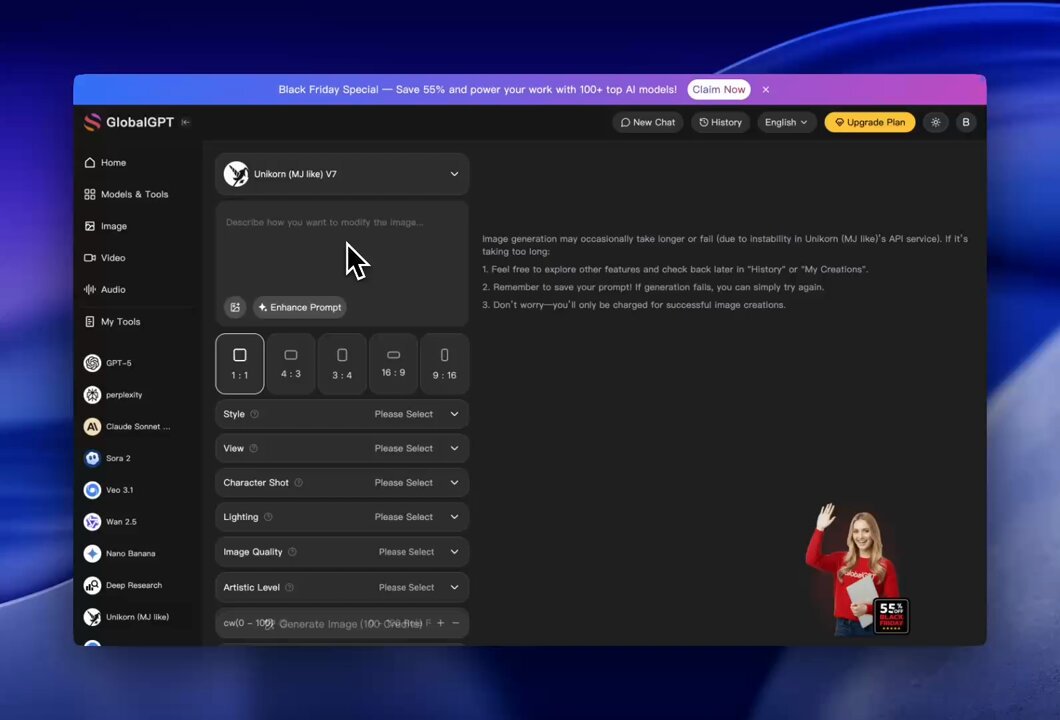This screenshot has width=1060, height=720.
Task: Open the Artistic Level dropdown
Action: pos(342,587)
